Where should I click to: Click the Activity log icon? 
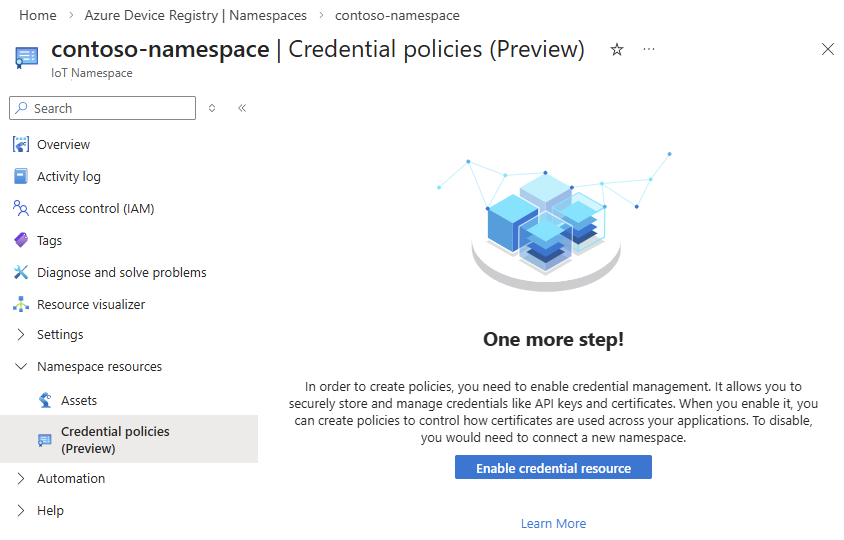click(x=21, y=177)
